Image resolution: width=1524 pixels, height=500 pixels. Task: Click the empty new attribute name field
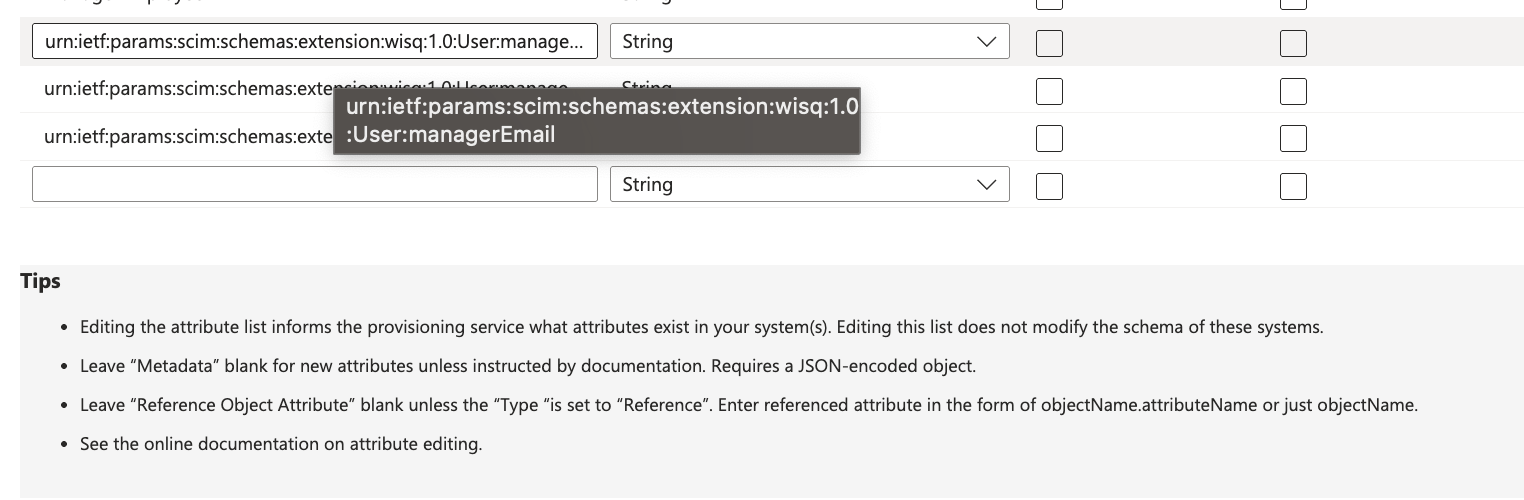[314, 184]
